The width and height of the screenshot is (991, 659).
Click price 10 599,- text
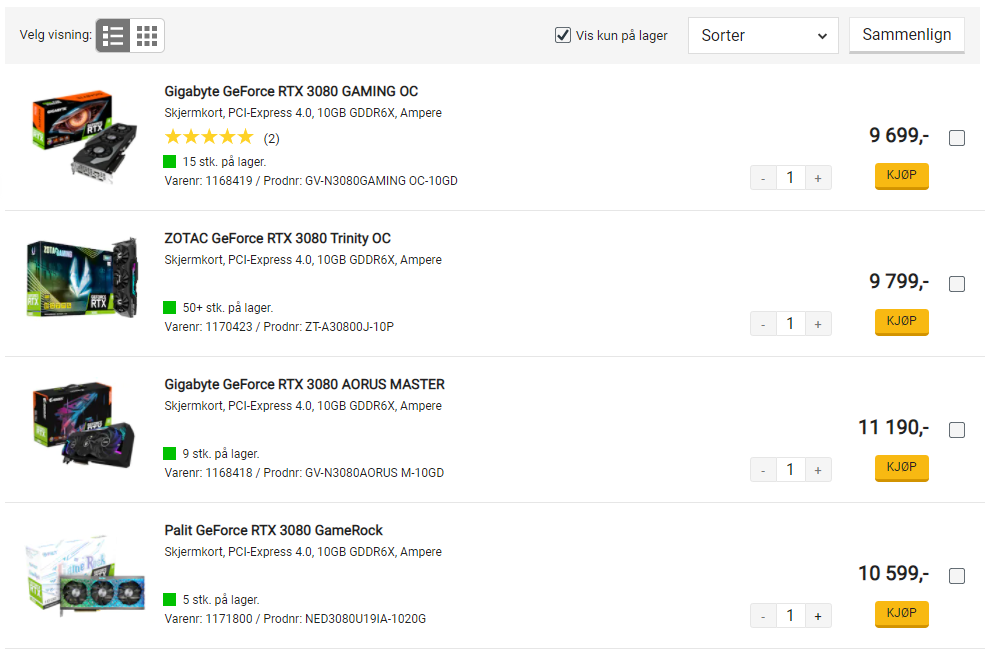pos(894,574)
